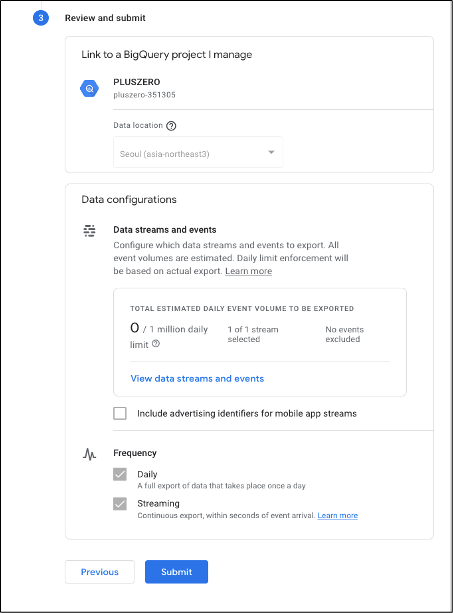The image size is (453, 613).
Task: Enable advertising identifiers for mobile app streams
Action: coord(120,413)
